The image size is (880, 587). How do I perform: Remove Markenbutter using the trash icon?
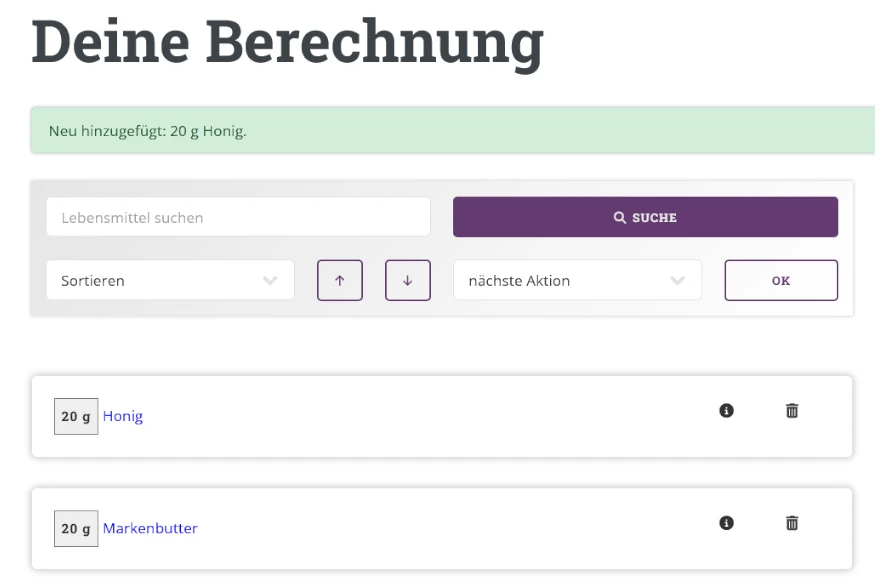coord(792,522)
